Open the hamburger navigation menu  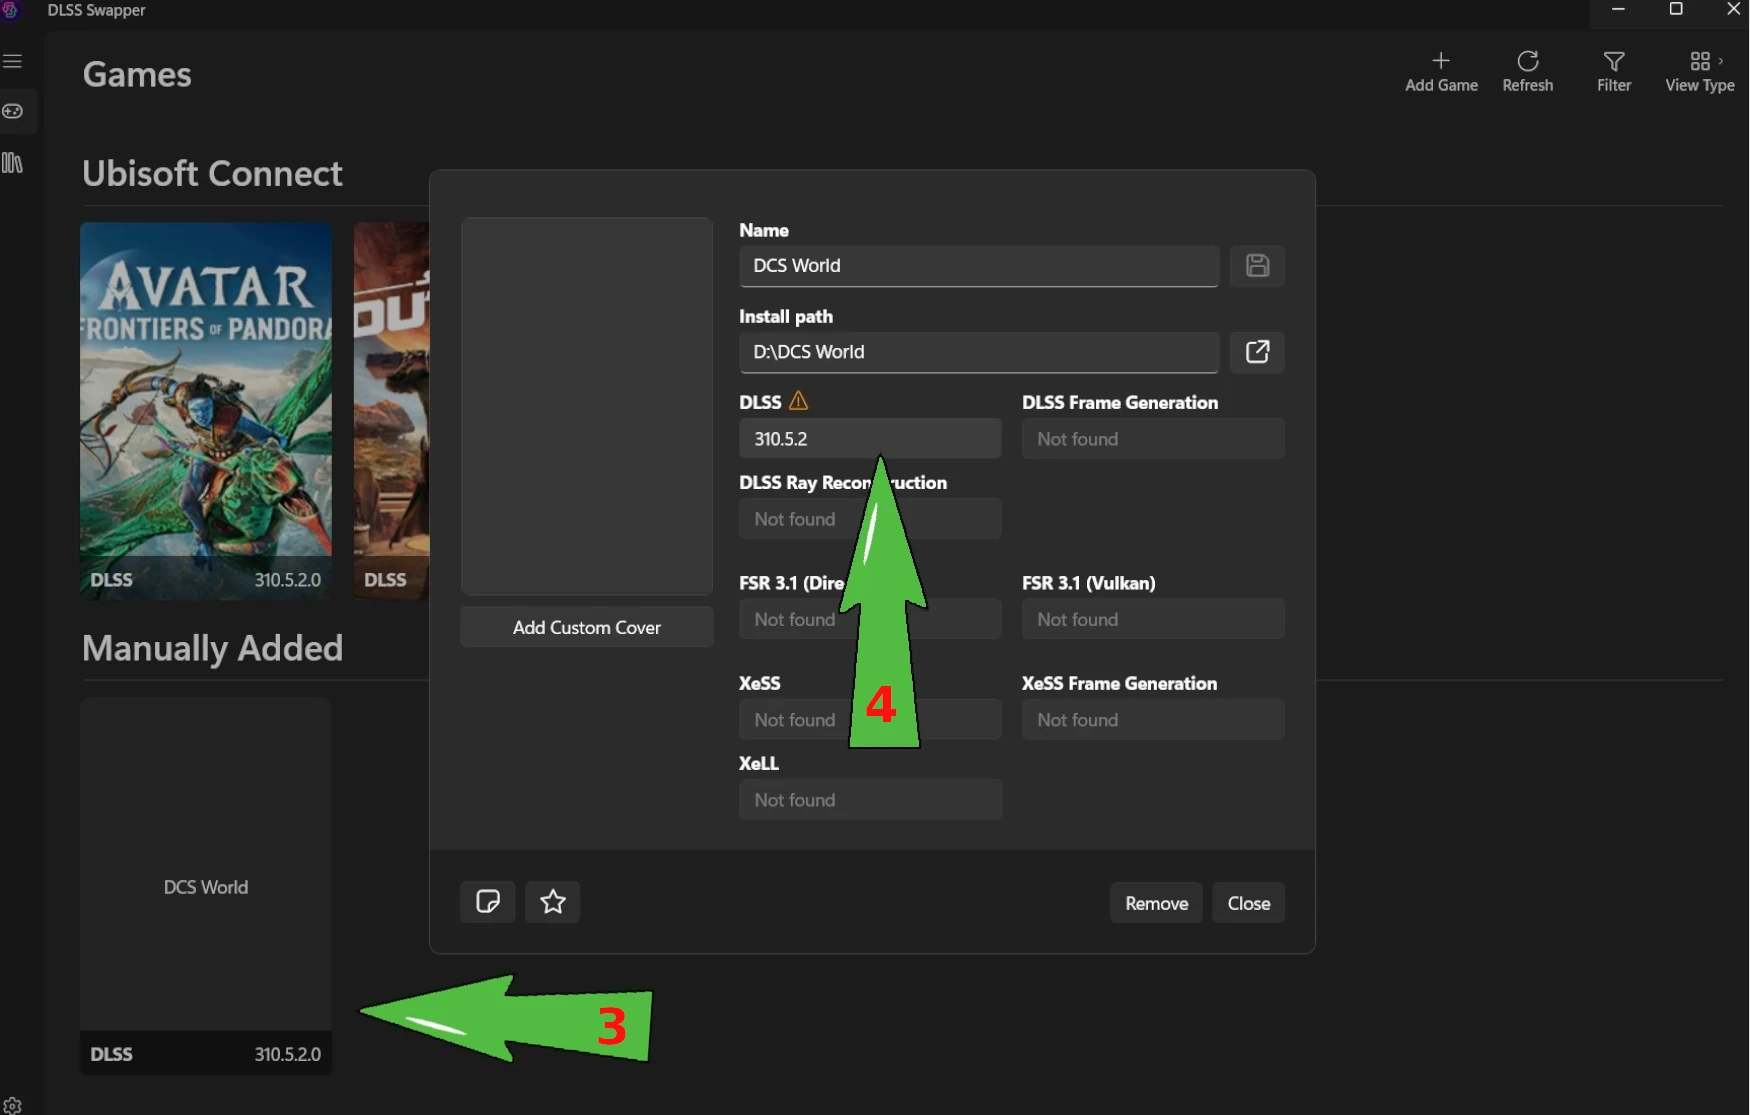13,62
